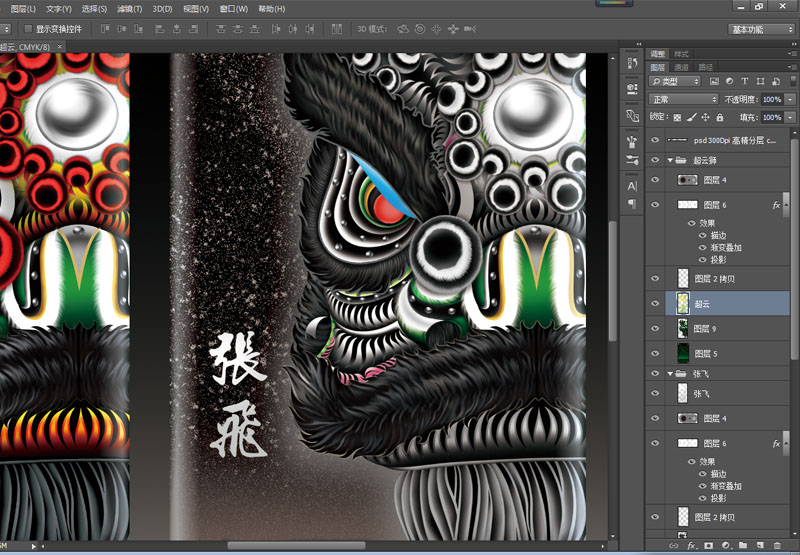Lock transparent pixels icon

pyautogui.click(x=677, y=117)
